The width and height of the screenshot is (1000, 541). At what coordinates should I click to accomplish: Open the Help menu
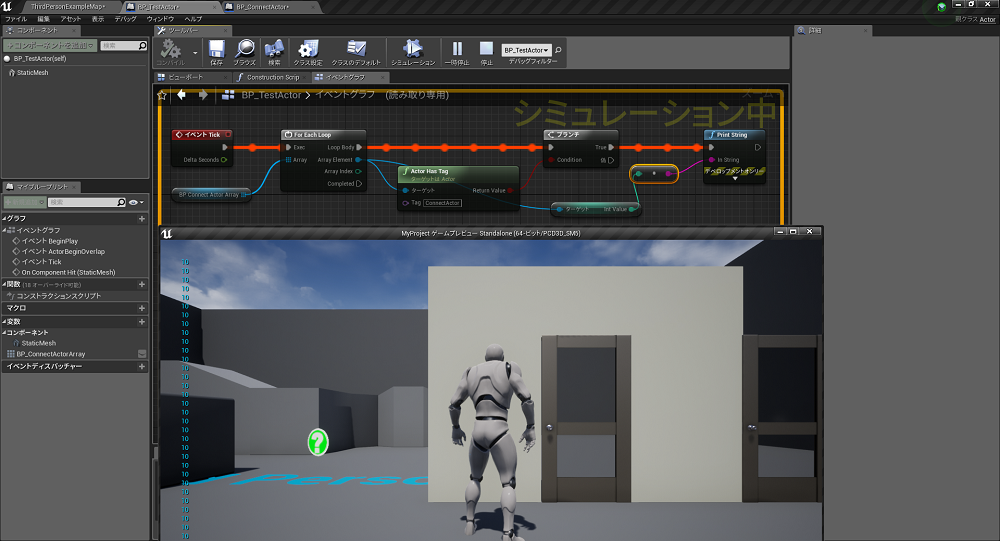coord(193,19)
